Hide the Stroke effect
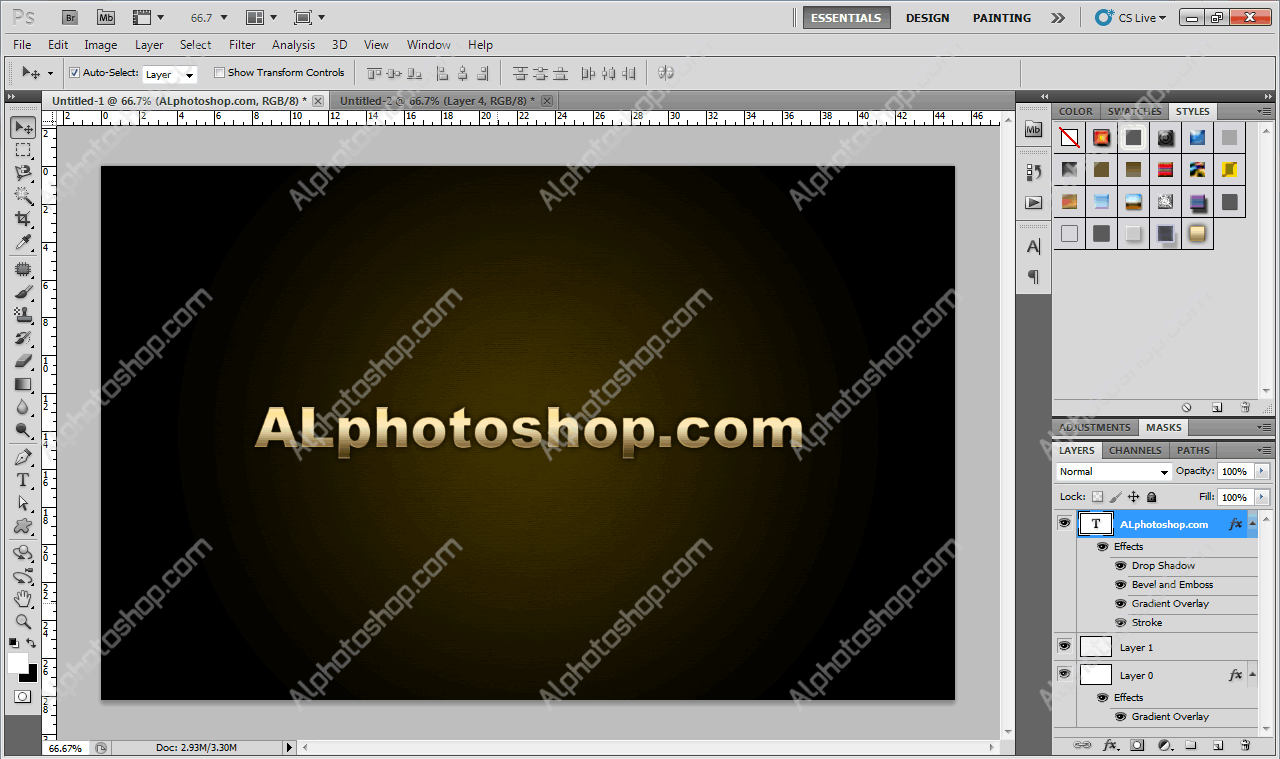1280x759 pixels. [x=1120, y=623]
